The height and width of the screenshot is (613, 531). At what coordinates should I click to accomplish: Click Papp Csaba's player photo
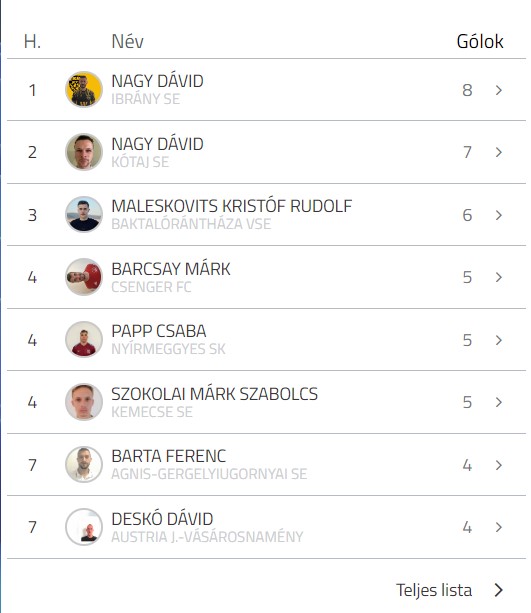tap(84, 339)
